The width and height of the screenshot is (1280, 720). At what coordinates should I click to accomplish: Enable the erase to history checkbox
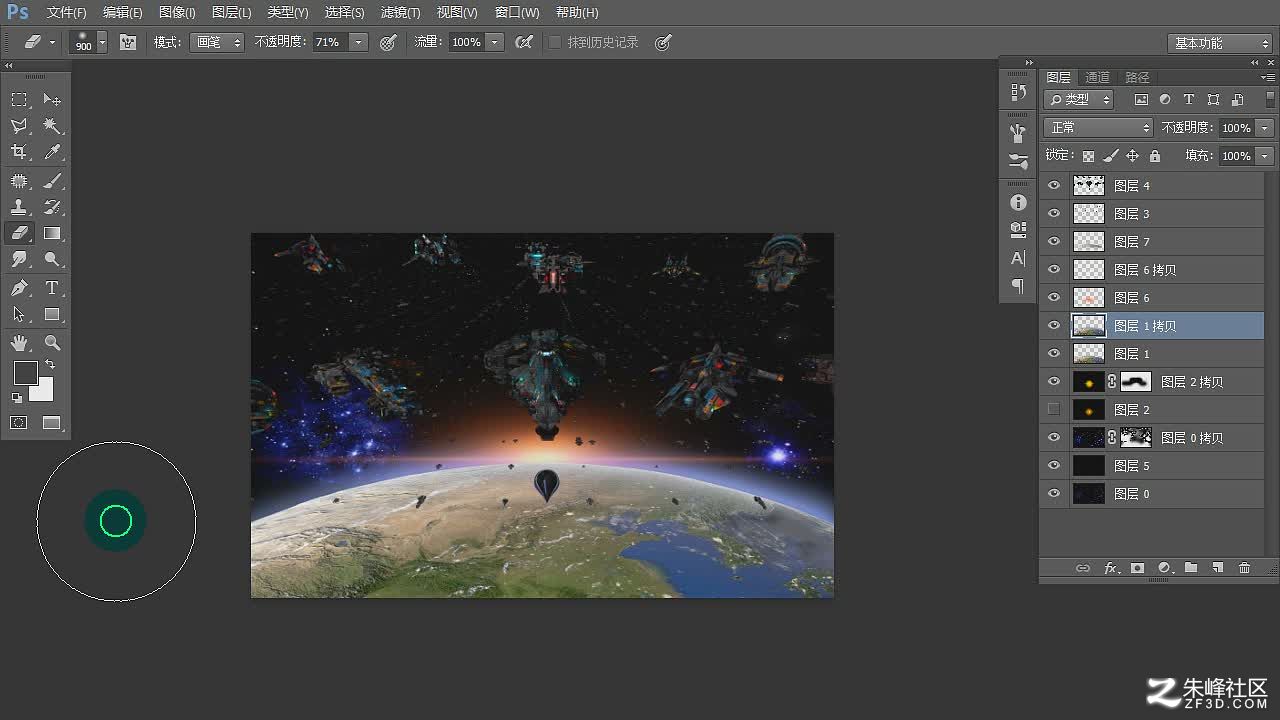555,43
